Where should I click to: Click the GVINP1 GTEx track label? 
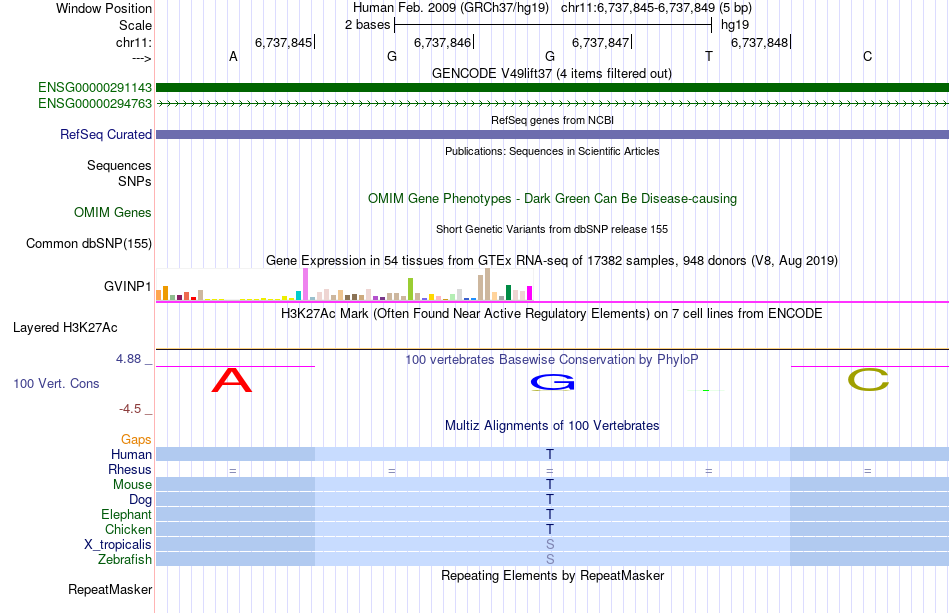coord(127,286)
